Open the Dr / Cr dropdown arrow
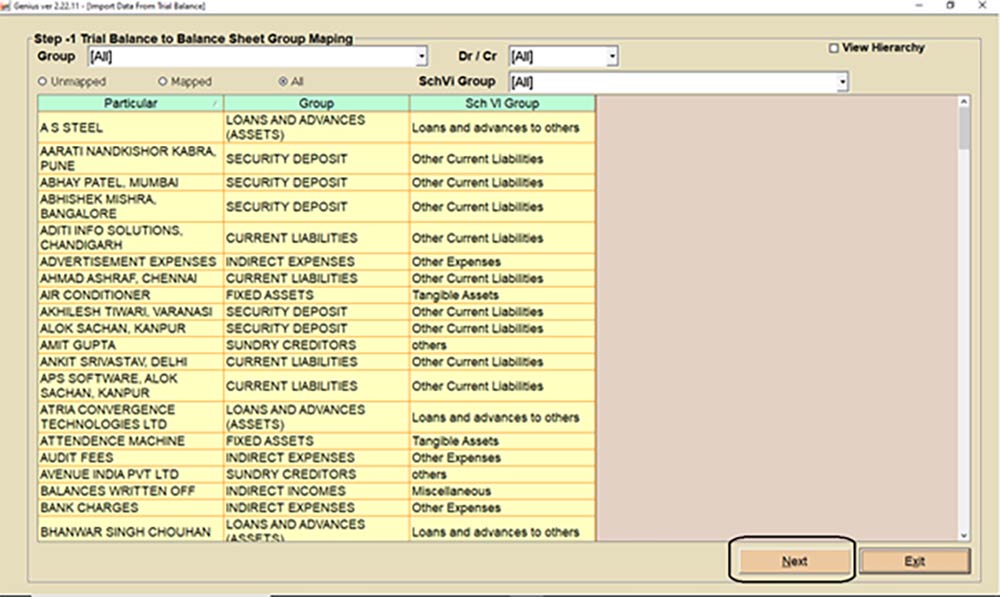Image resolution: width=1000 pixels, height=597 pixels. point(612,57)
